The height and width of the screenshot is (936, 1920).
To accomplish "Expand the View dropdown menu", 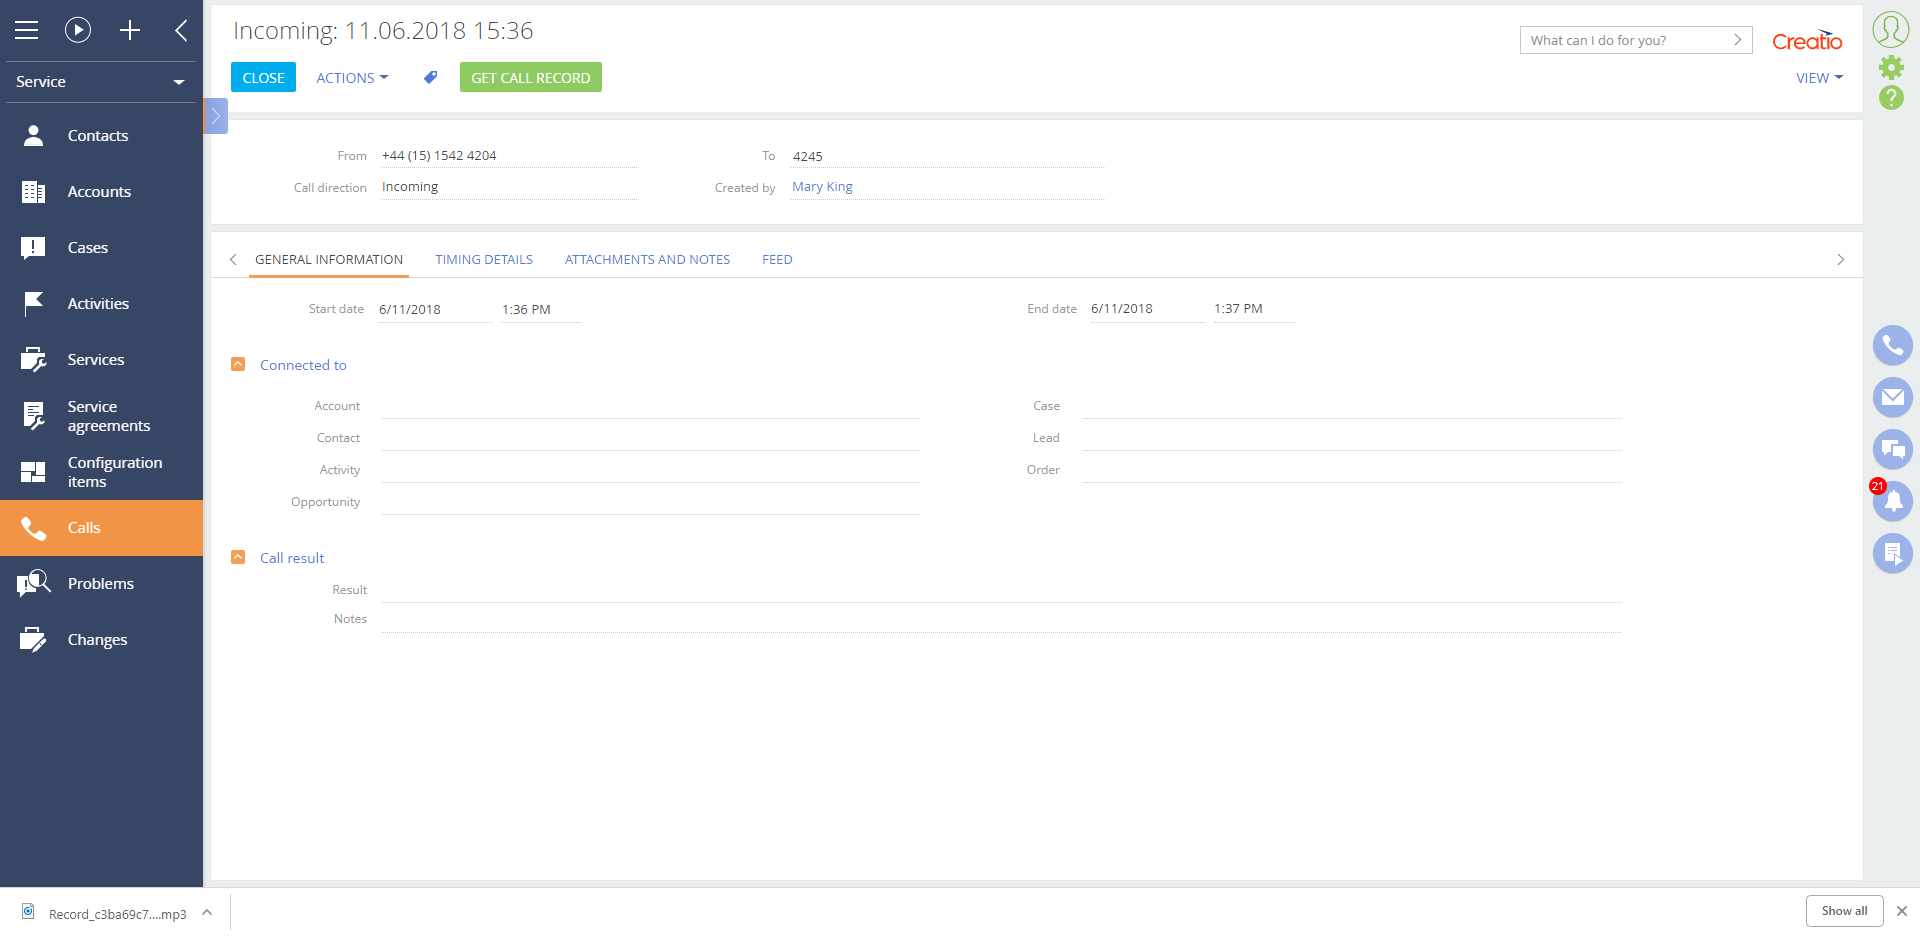I will tap(1819, 78).
